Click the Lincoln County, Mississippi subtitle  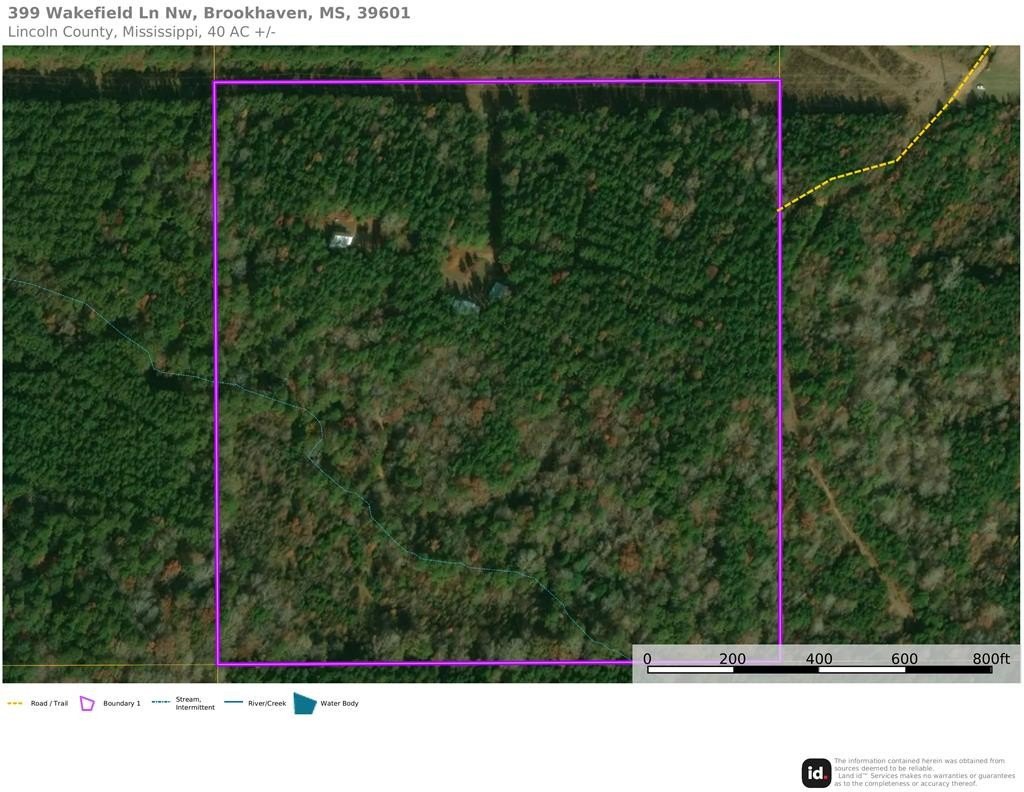click(x=141, y=32)
